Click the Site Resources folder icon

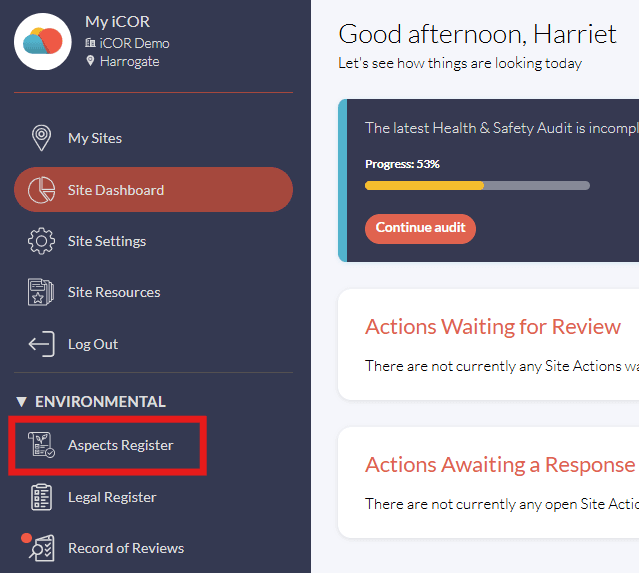click(x=41, y=292)
